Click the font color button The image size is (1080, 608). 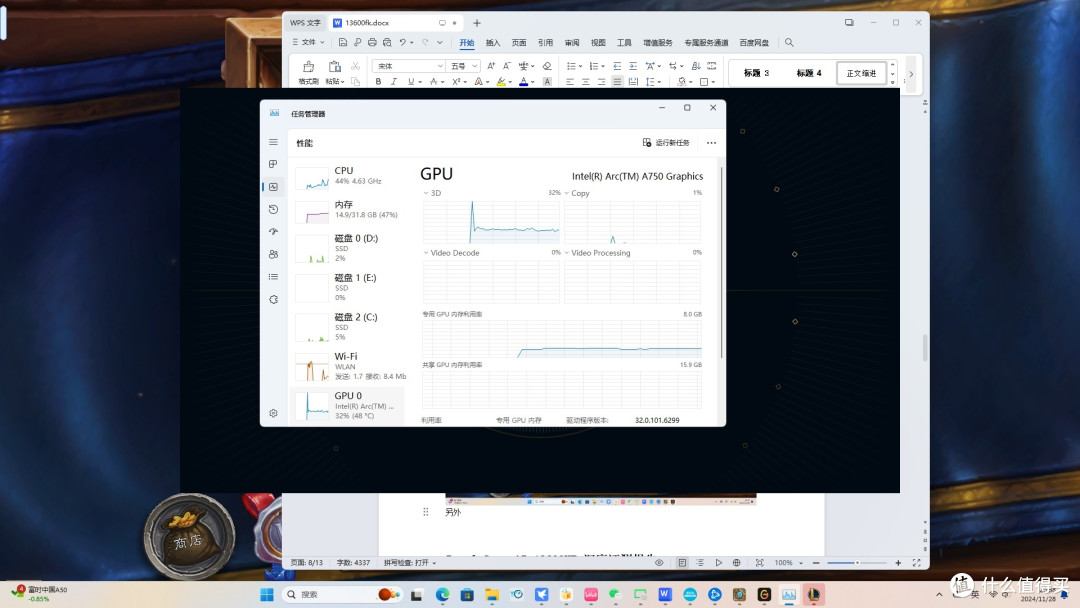click(x=523, y=82)
